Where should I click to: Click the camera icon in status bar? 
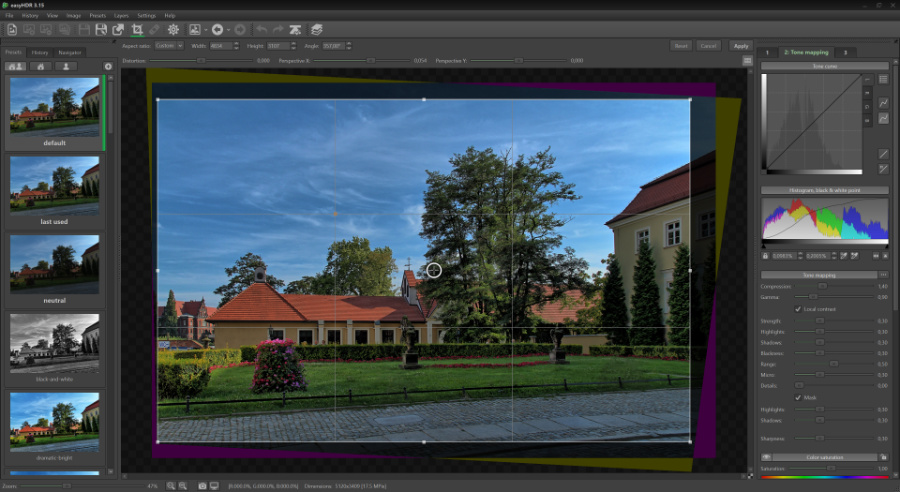pyautogui.click(x=202, y=486)
